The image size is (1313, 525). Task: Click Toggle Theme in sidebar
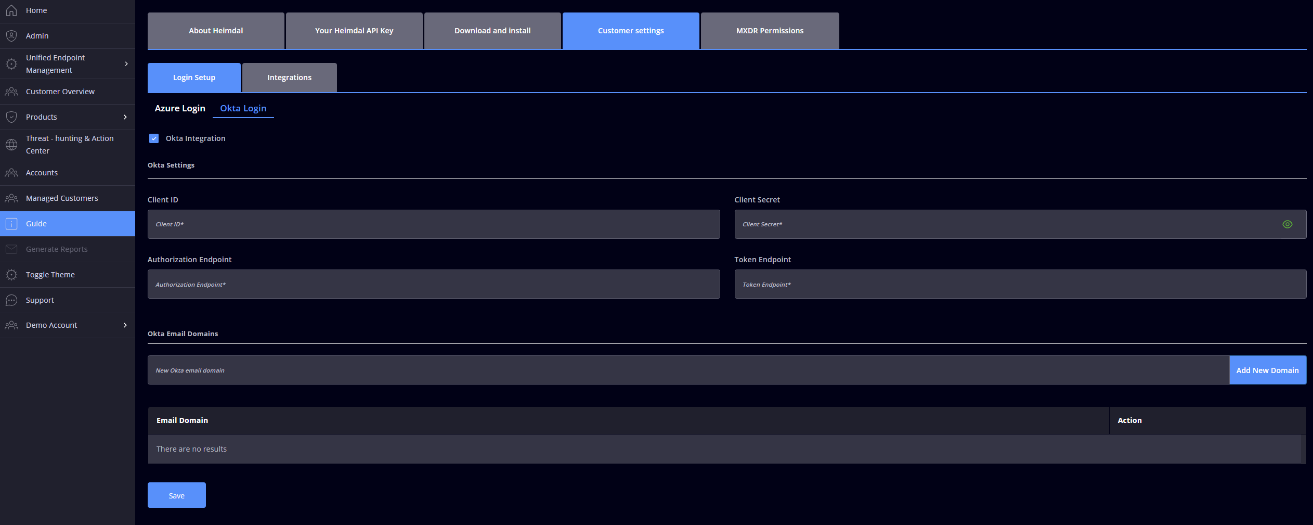pos(67,275)
